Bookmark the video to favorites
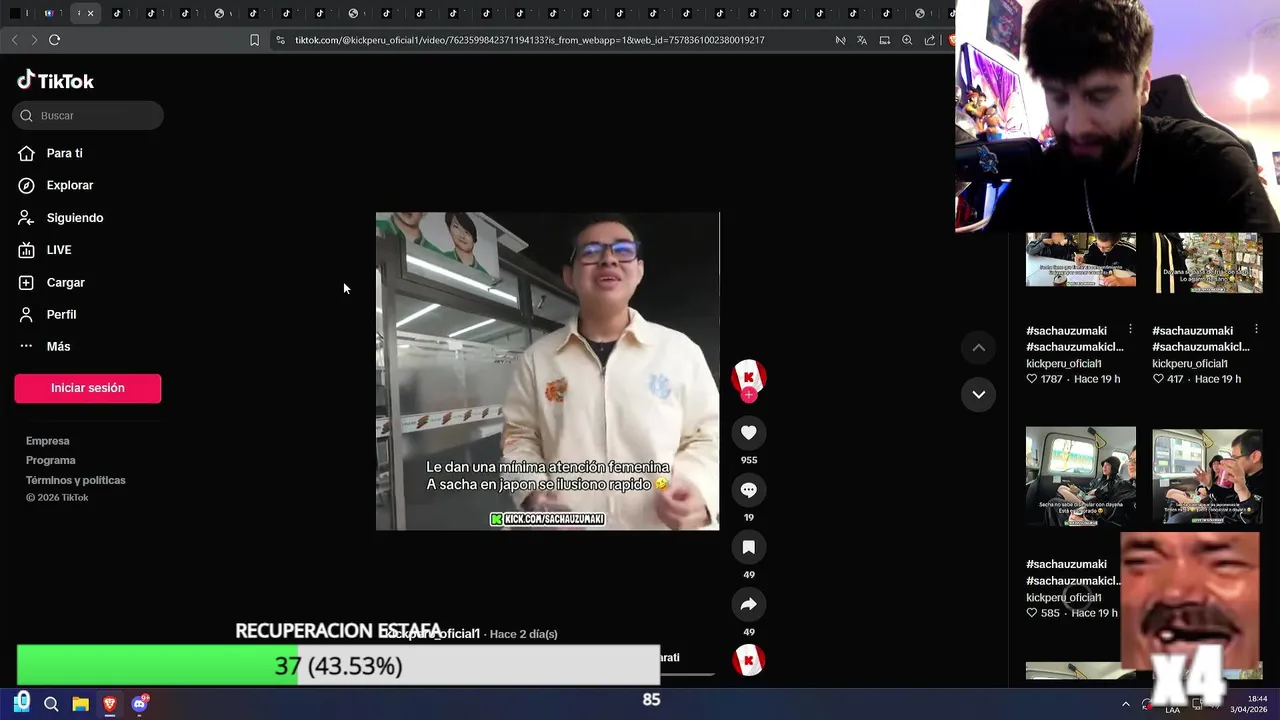The height and width of the screenshot is (720, 1280). (x=748, y=547)
